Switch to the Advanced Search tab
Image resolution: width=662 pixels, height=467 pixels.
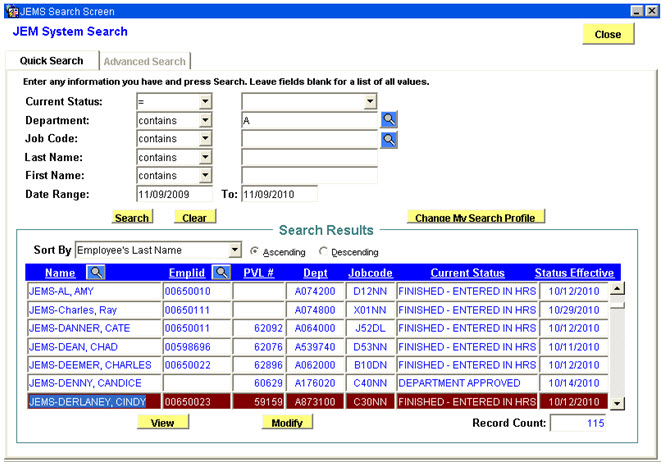tap(144, 62)
